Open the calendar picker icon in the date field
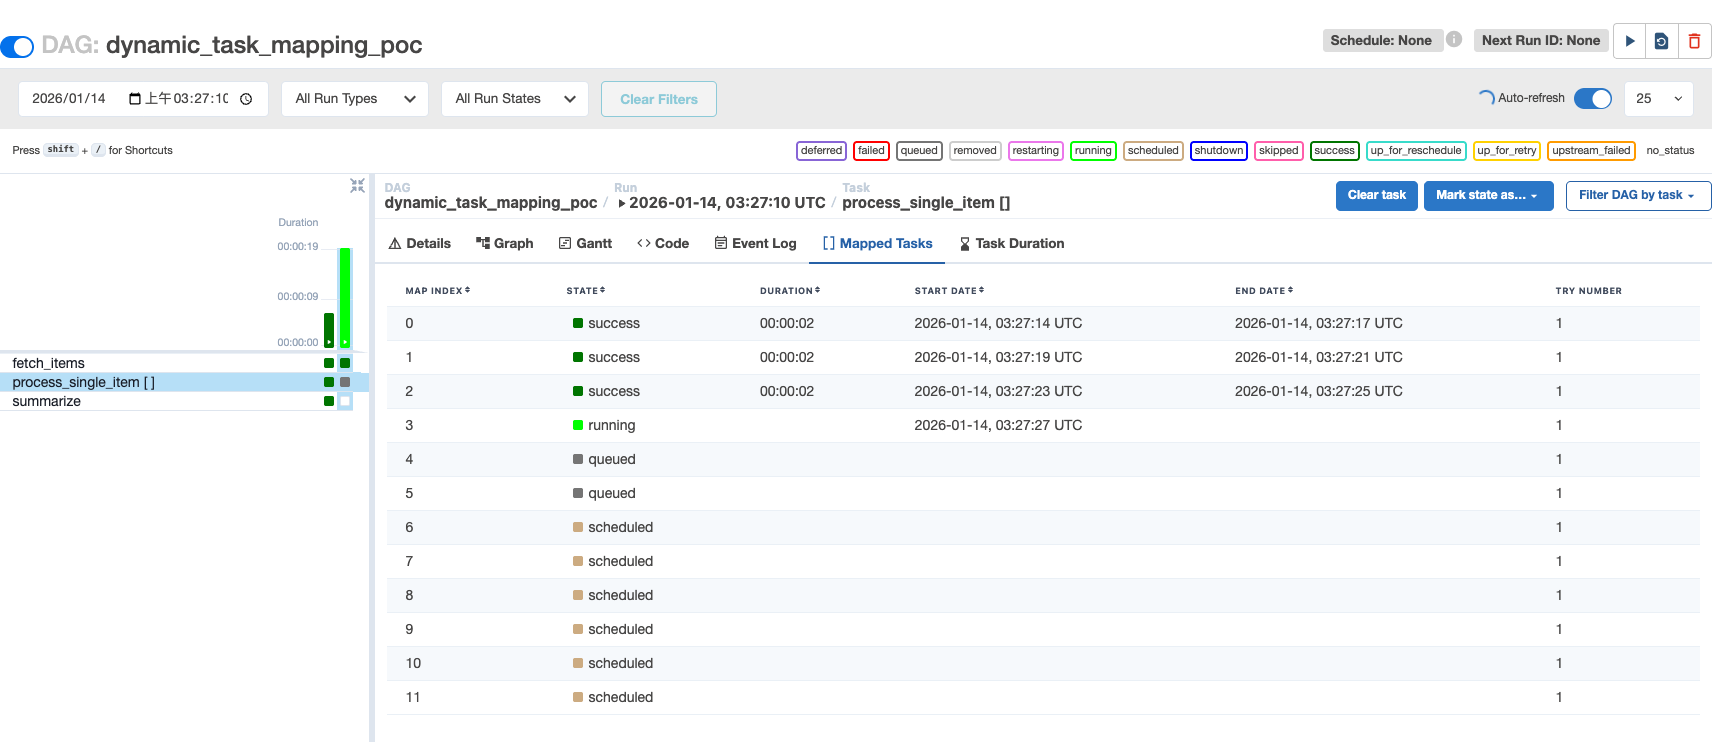Screen dimensions: 1718x742 135,99
